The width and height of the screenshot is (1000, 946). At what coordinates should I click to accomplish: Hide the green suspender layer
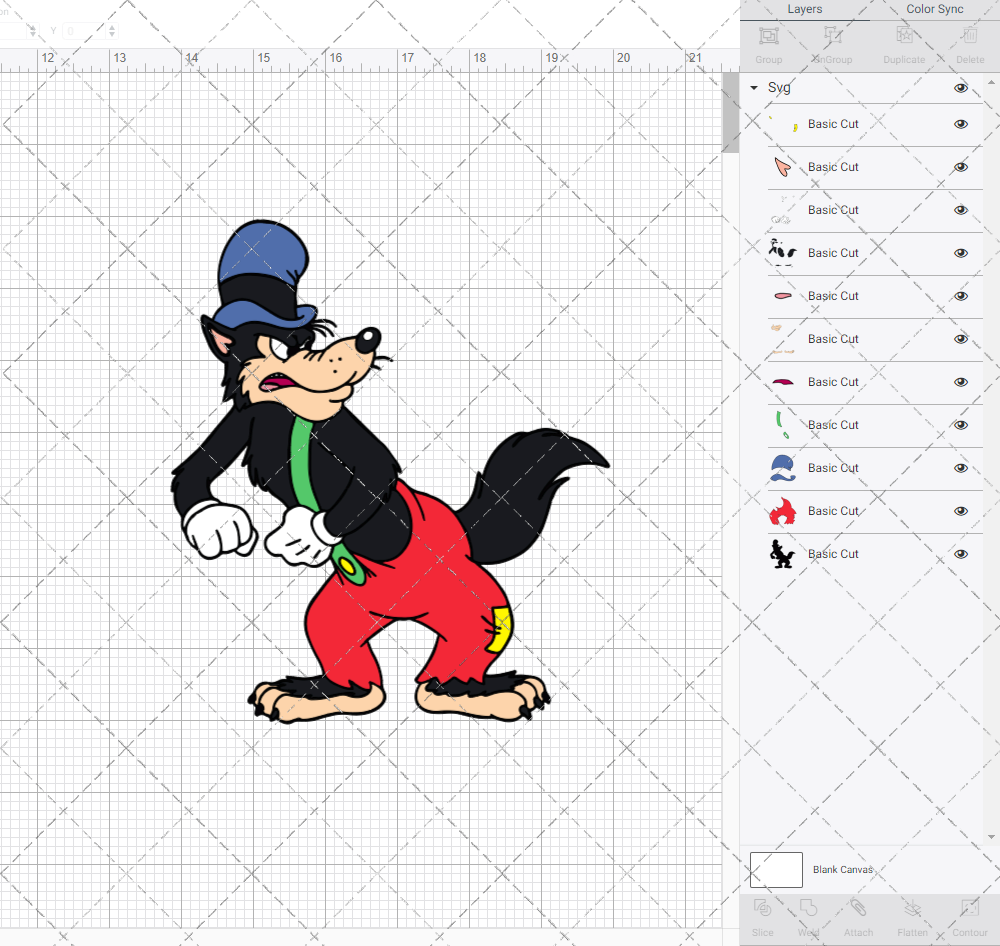click(x=960, y=425)
